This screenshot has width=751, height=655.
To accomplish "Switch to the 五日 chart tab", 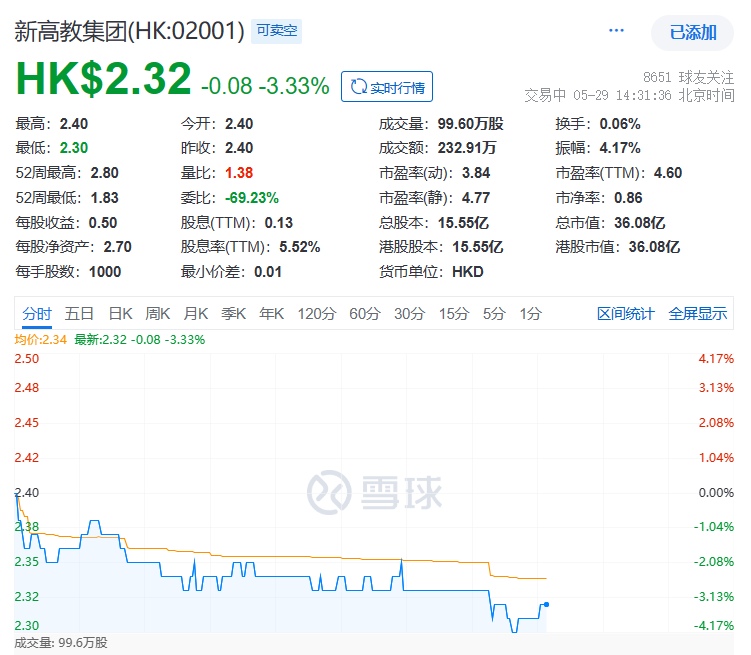I will pos(79,314).
